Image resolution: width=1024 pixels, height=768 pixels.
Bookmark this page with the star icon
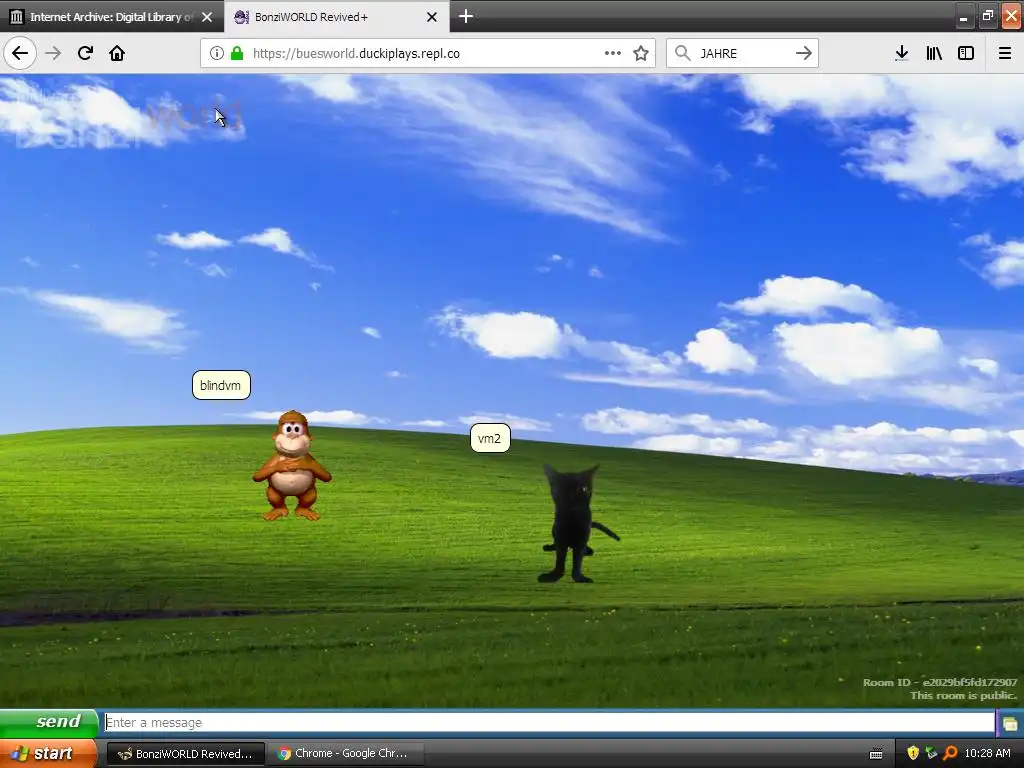coord(641,54)
